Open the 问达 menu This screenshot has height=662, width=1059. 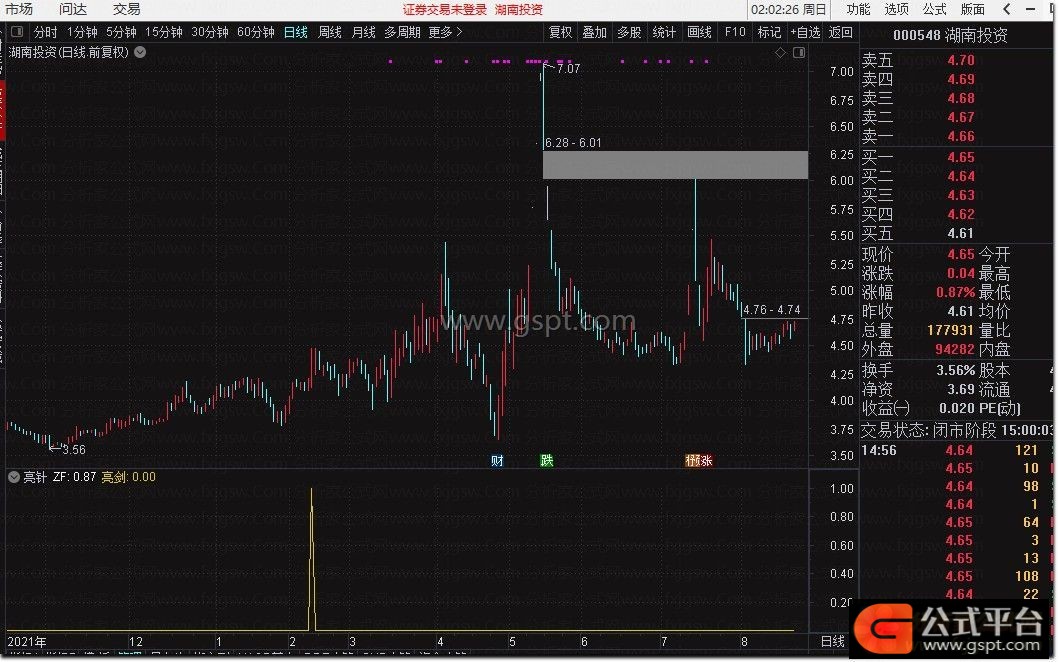click(x=73, y=9)
